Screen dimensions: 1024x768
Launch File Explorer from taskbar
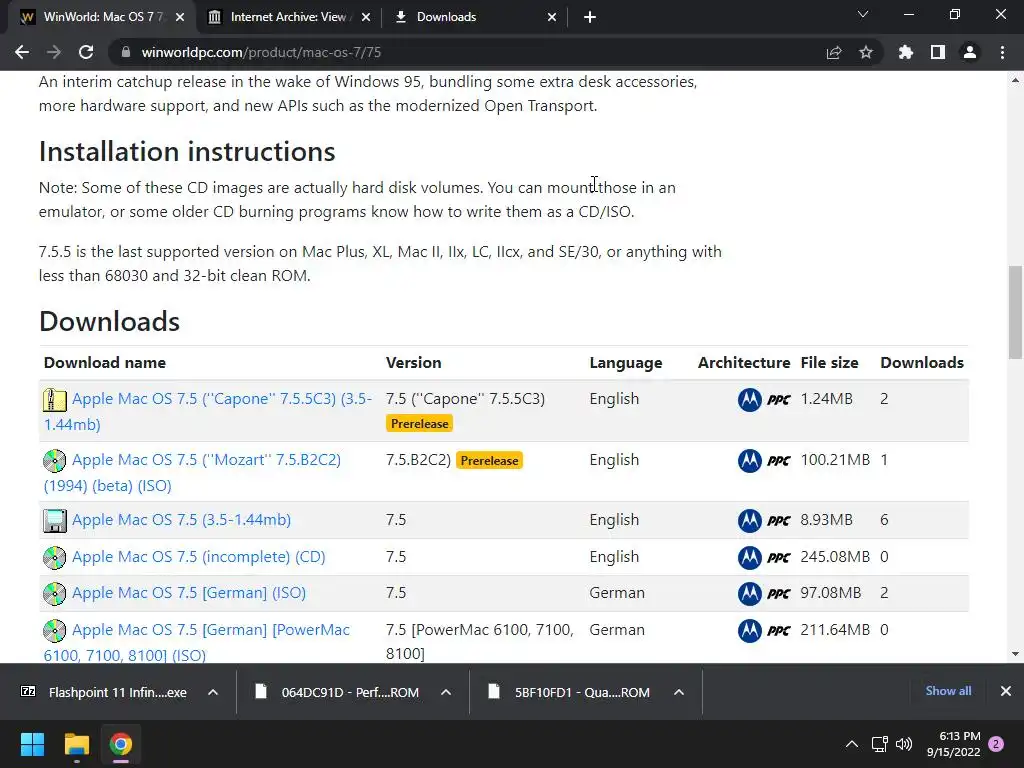pyautogui.click(x=77, y=744)
